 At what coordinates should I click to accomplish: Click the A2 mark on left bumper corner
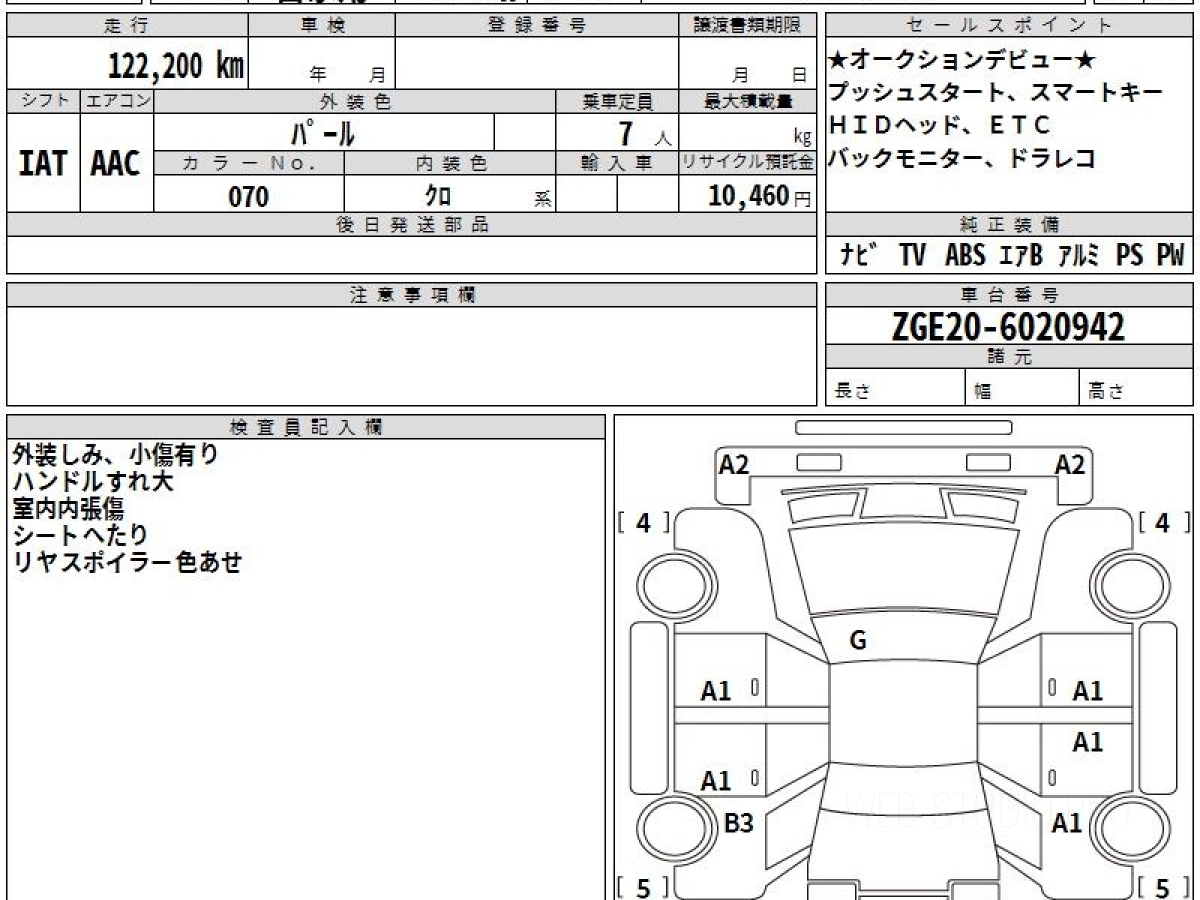pos(734,464)
